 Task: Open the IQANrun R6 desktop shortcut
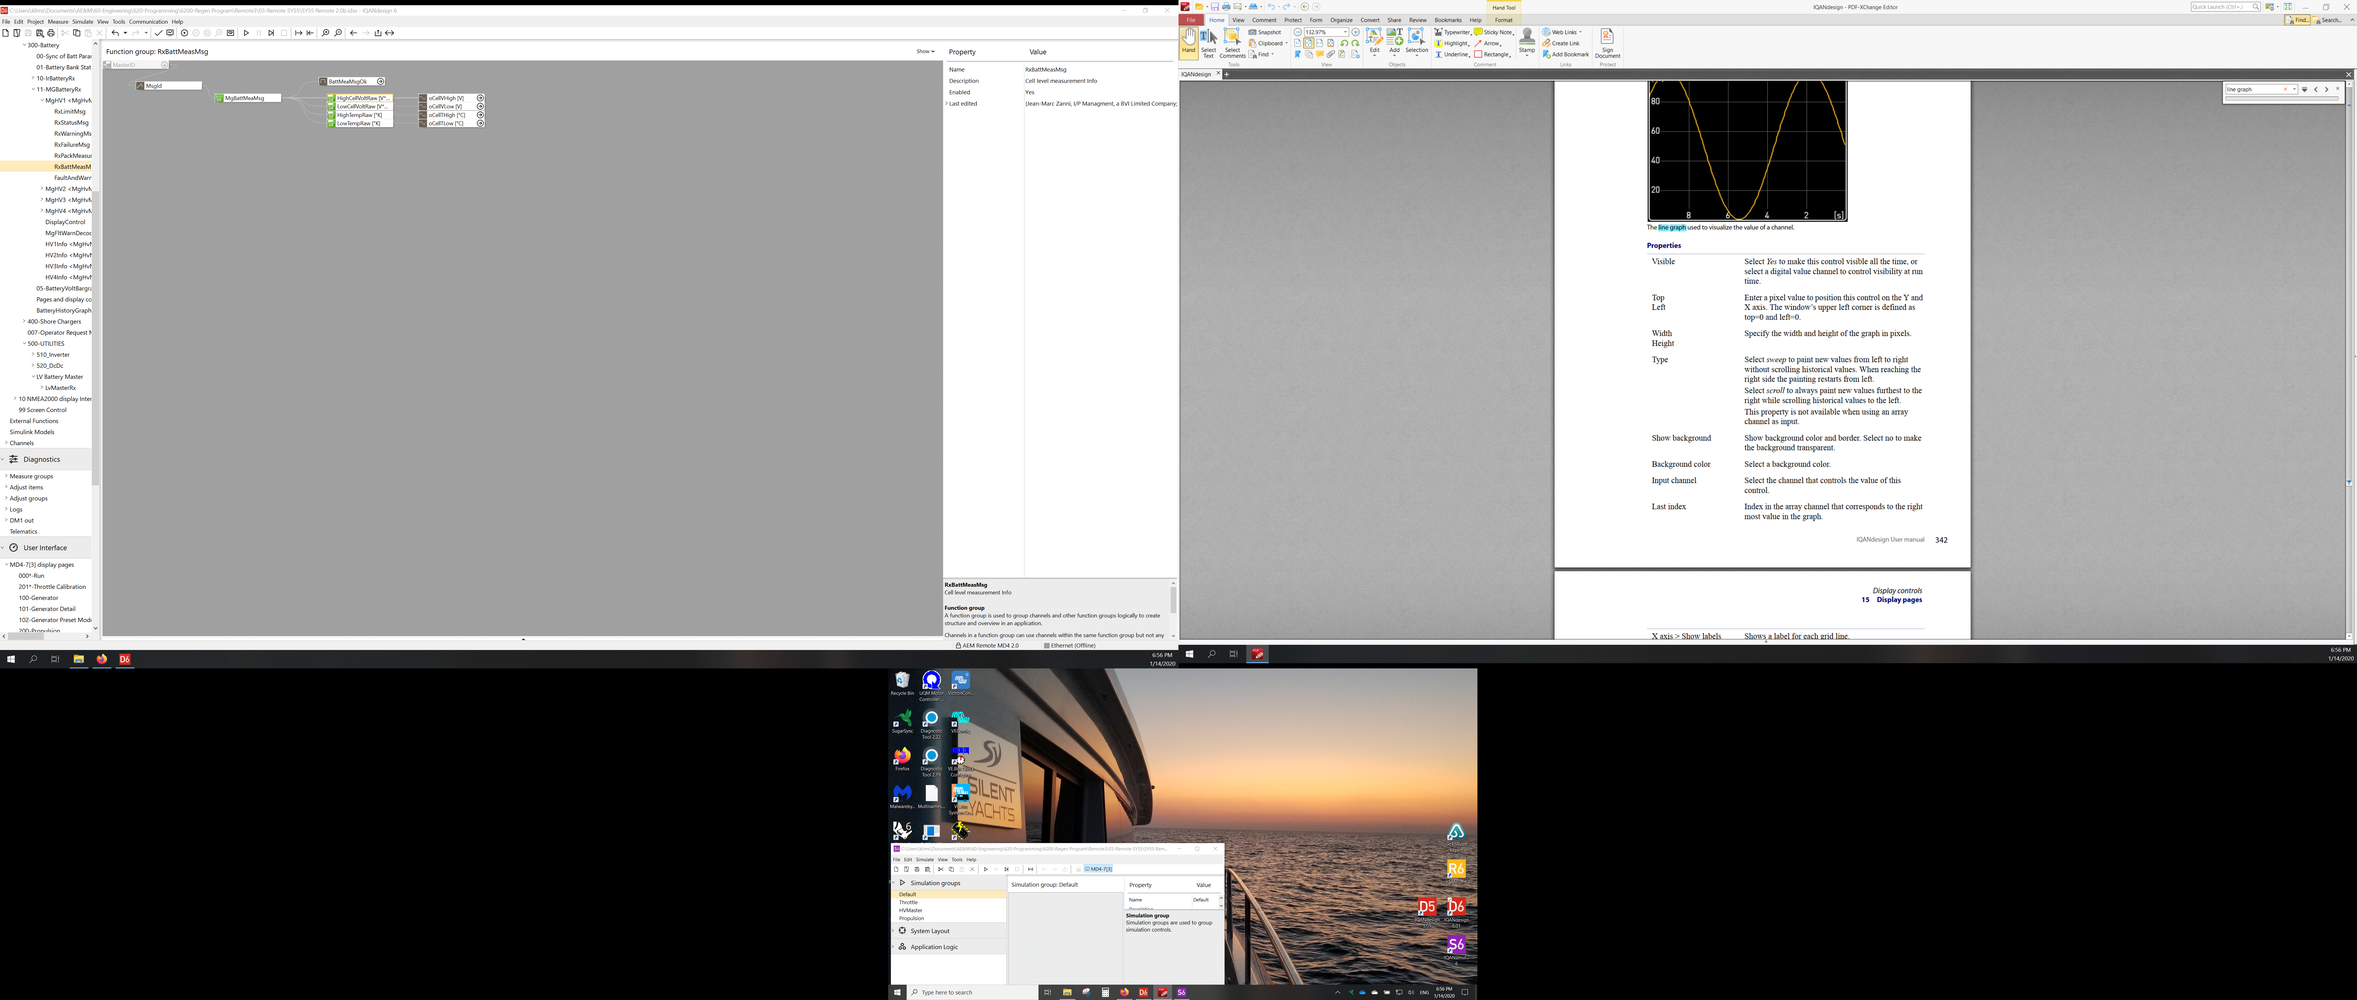(x=1456, y=871)
